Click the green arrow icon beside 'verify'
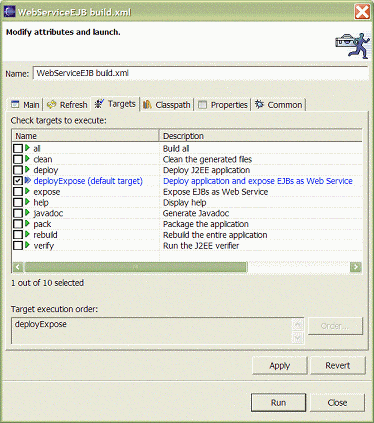Image resolution: width=374 pixels, height=423 pixels. 27,245
